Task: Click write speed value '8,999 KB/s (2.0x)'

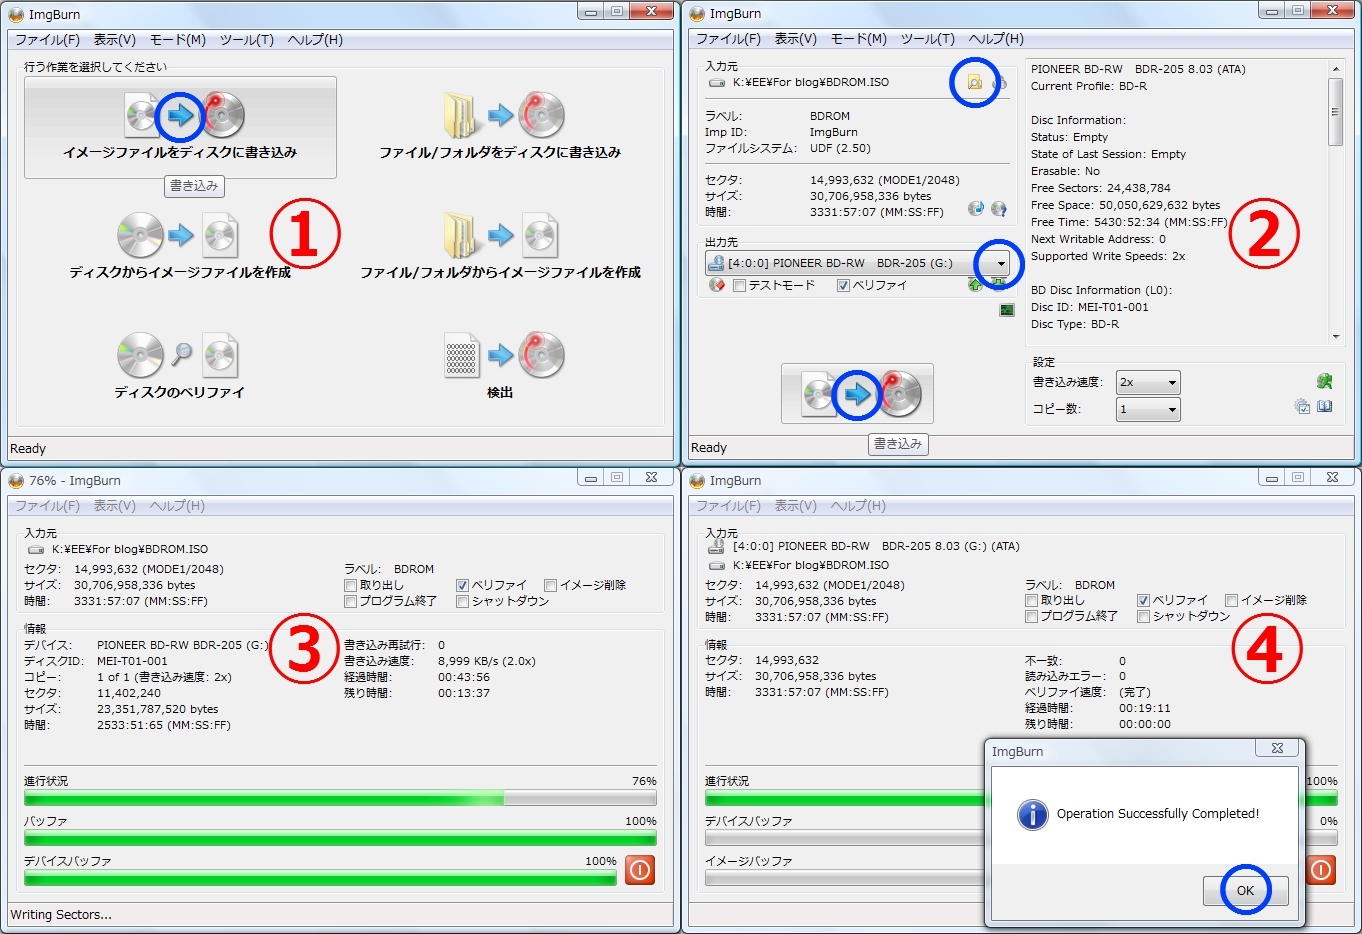Action: [x=487, y=661]
